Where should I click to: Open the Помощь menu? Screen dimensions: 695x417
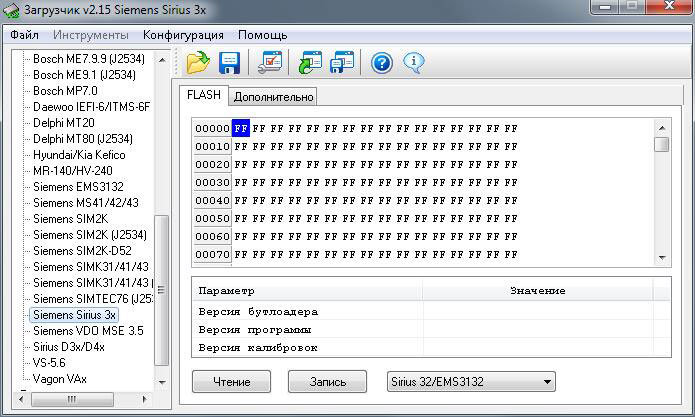262,35
